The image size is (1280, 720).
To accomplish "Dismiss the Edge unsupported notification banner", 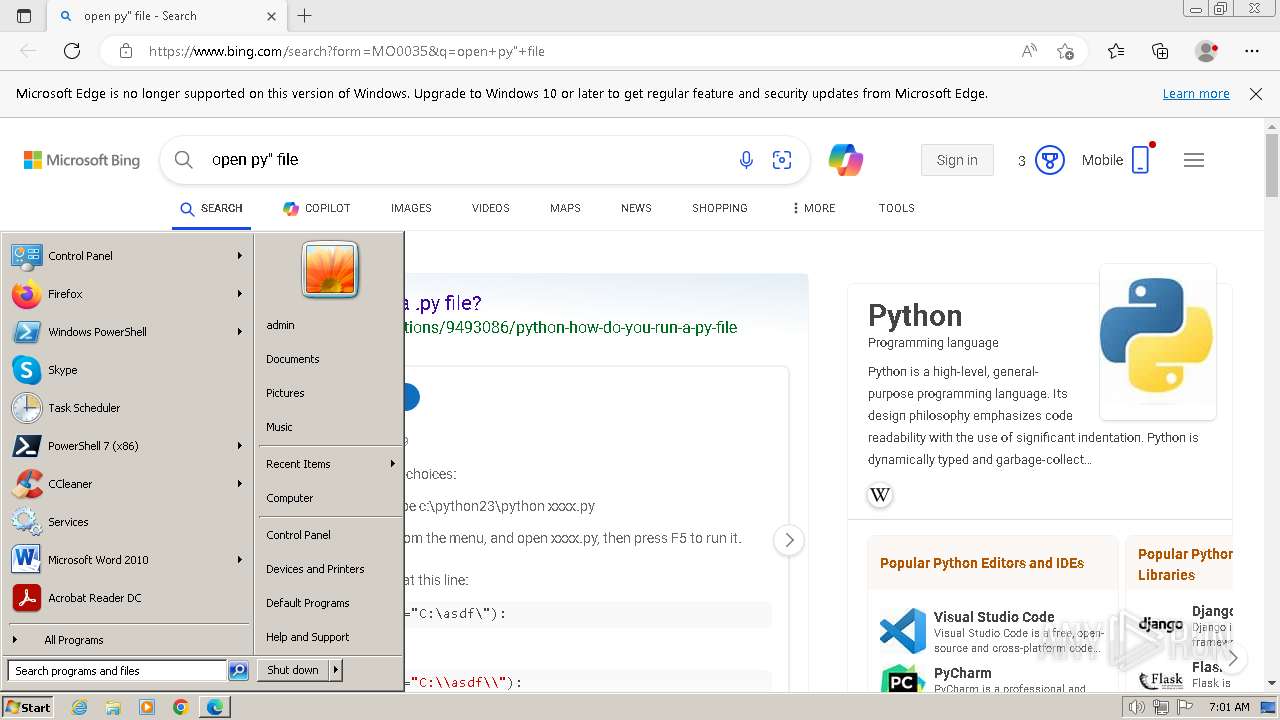I will 1256,94.
